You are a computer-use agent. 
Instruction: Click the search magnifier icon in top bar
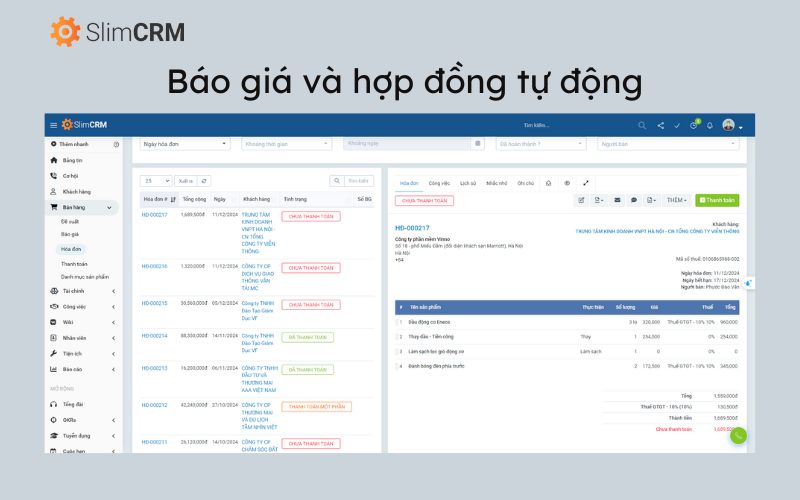pyautogui.click(x=642, y=126)
